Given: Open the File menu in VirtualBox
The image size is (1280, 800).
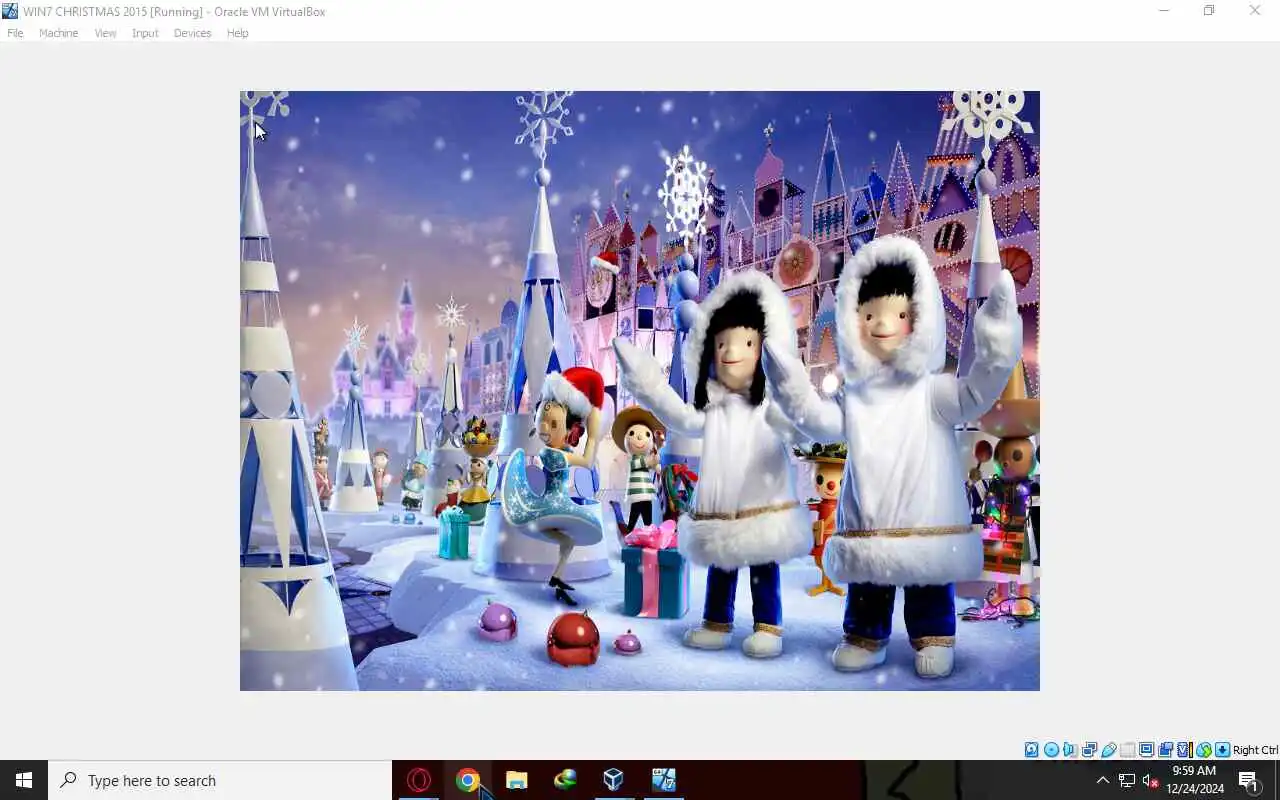Looking at the screenshot, I should click(x=15, y=33).
